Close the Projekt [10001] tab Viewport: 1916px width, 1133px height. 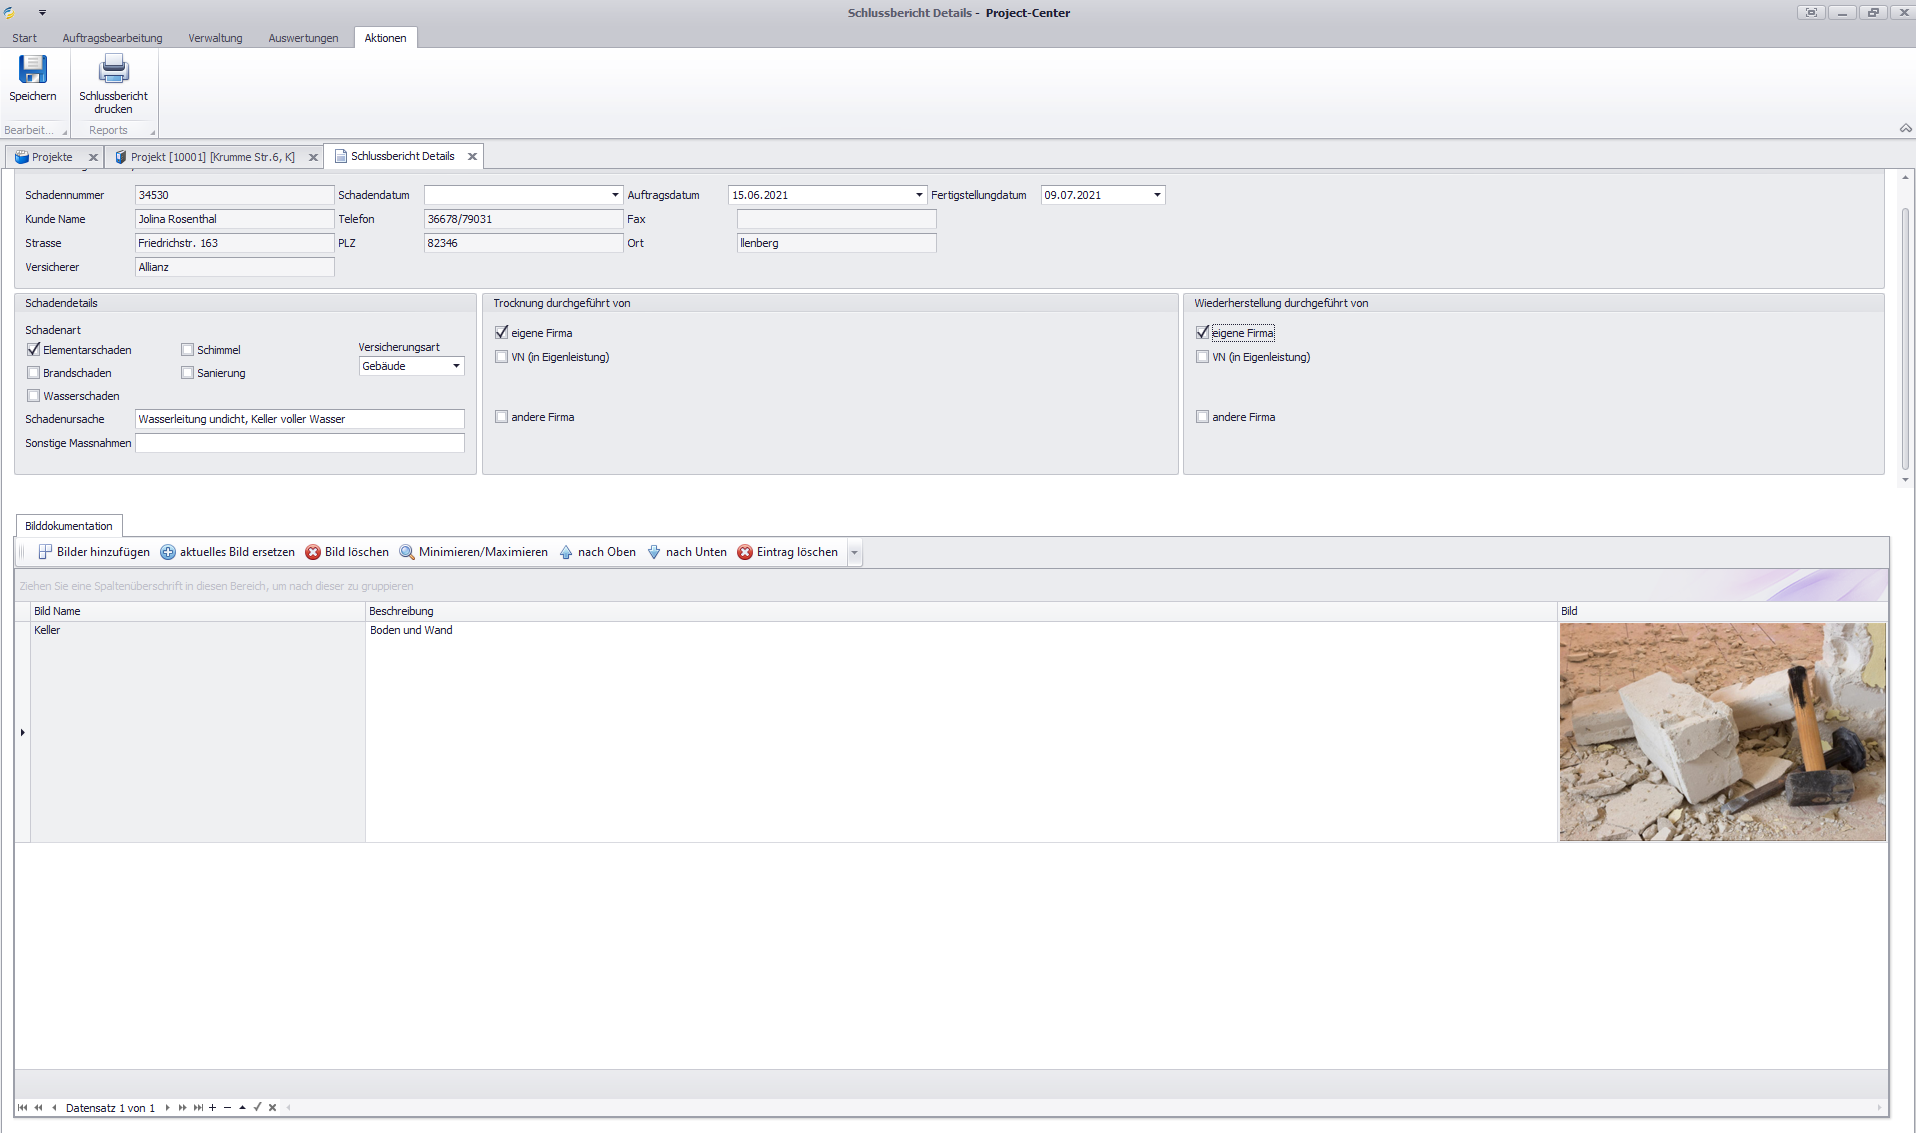pos(313,157)
